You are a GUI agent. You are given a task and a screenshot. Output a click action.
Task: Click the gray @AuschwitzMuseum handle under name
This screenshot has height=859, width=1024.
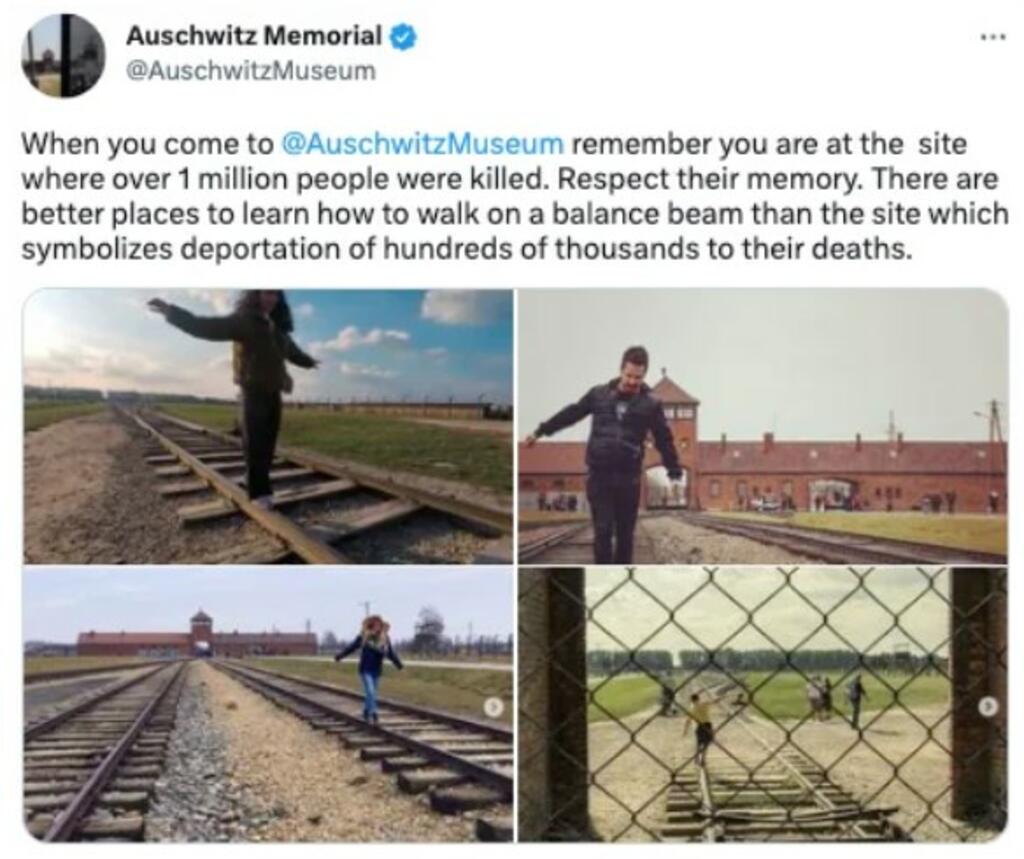point(250,71)
